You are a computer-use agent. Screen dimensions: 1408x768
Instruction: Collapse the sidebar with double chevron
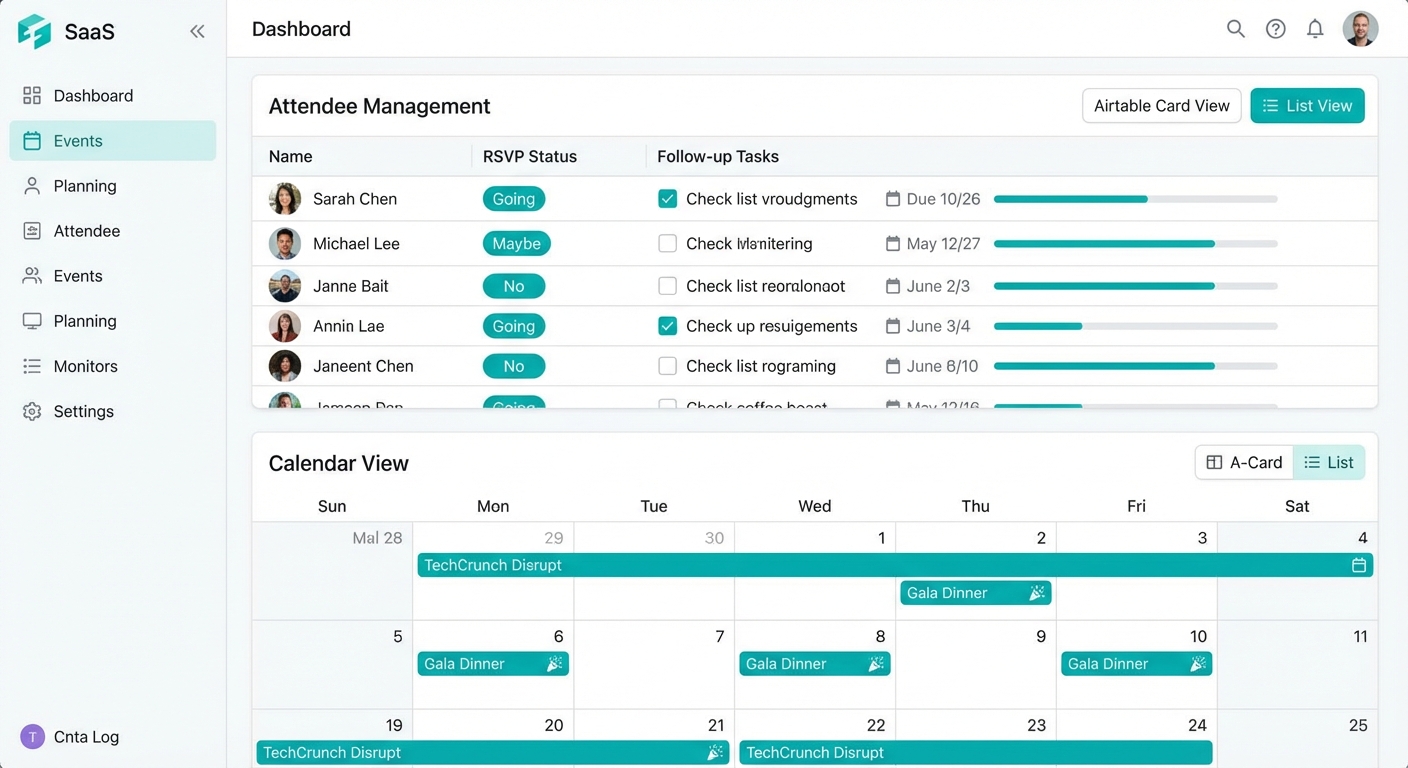197,31
